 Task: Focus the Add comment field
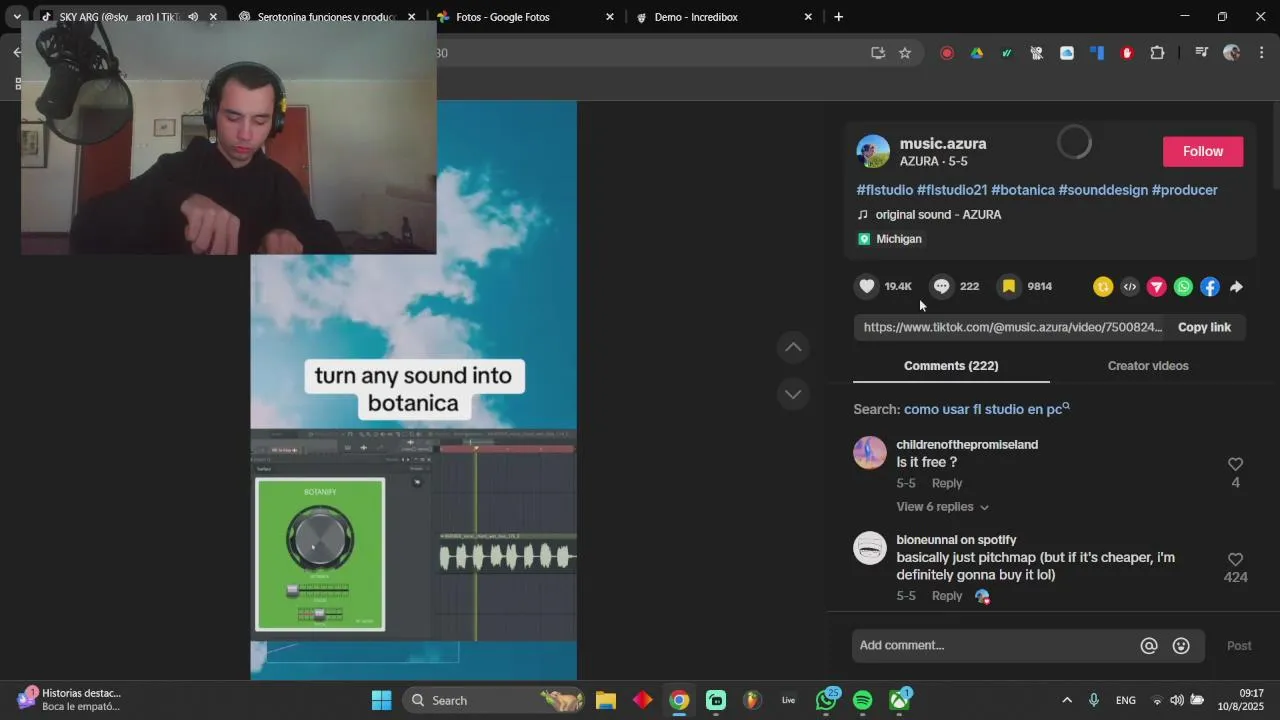995,646
